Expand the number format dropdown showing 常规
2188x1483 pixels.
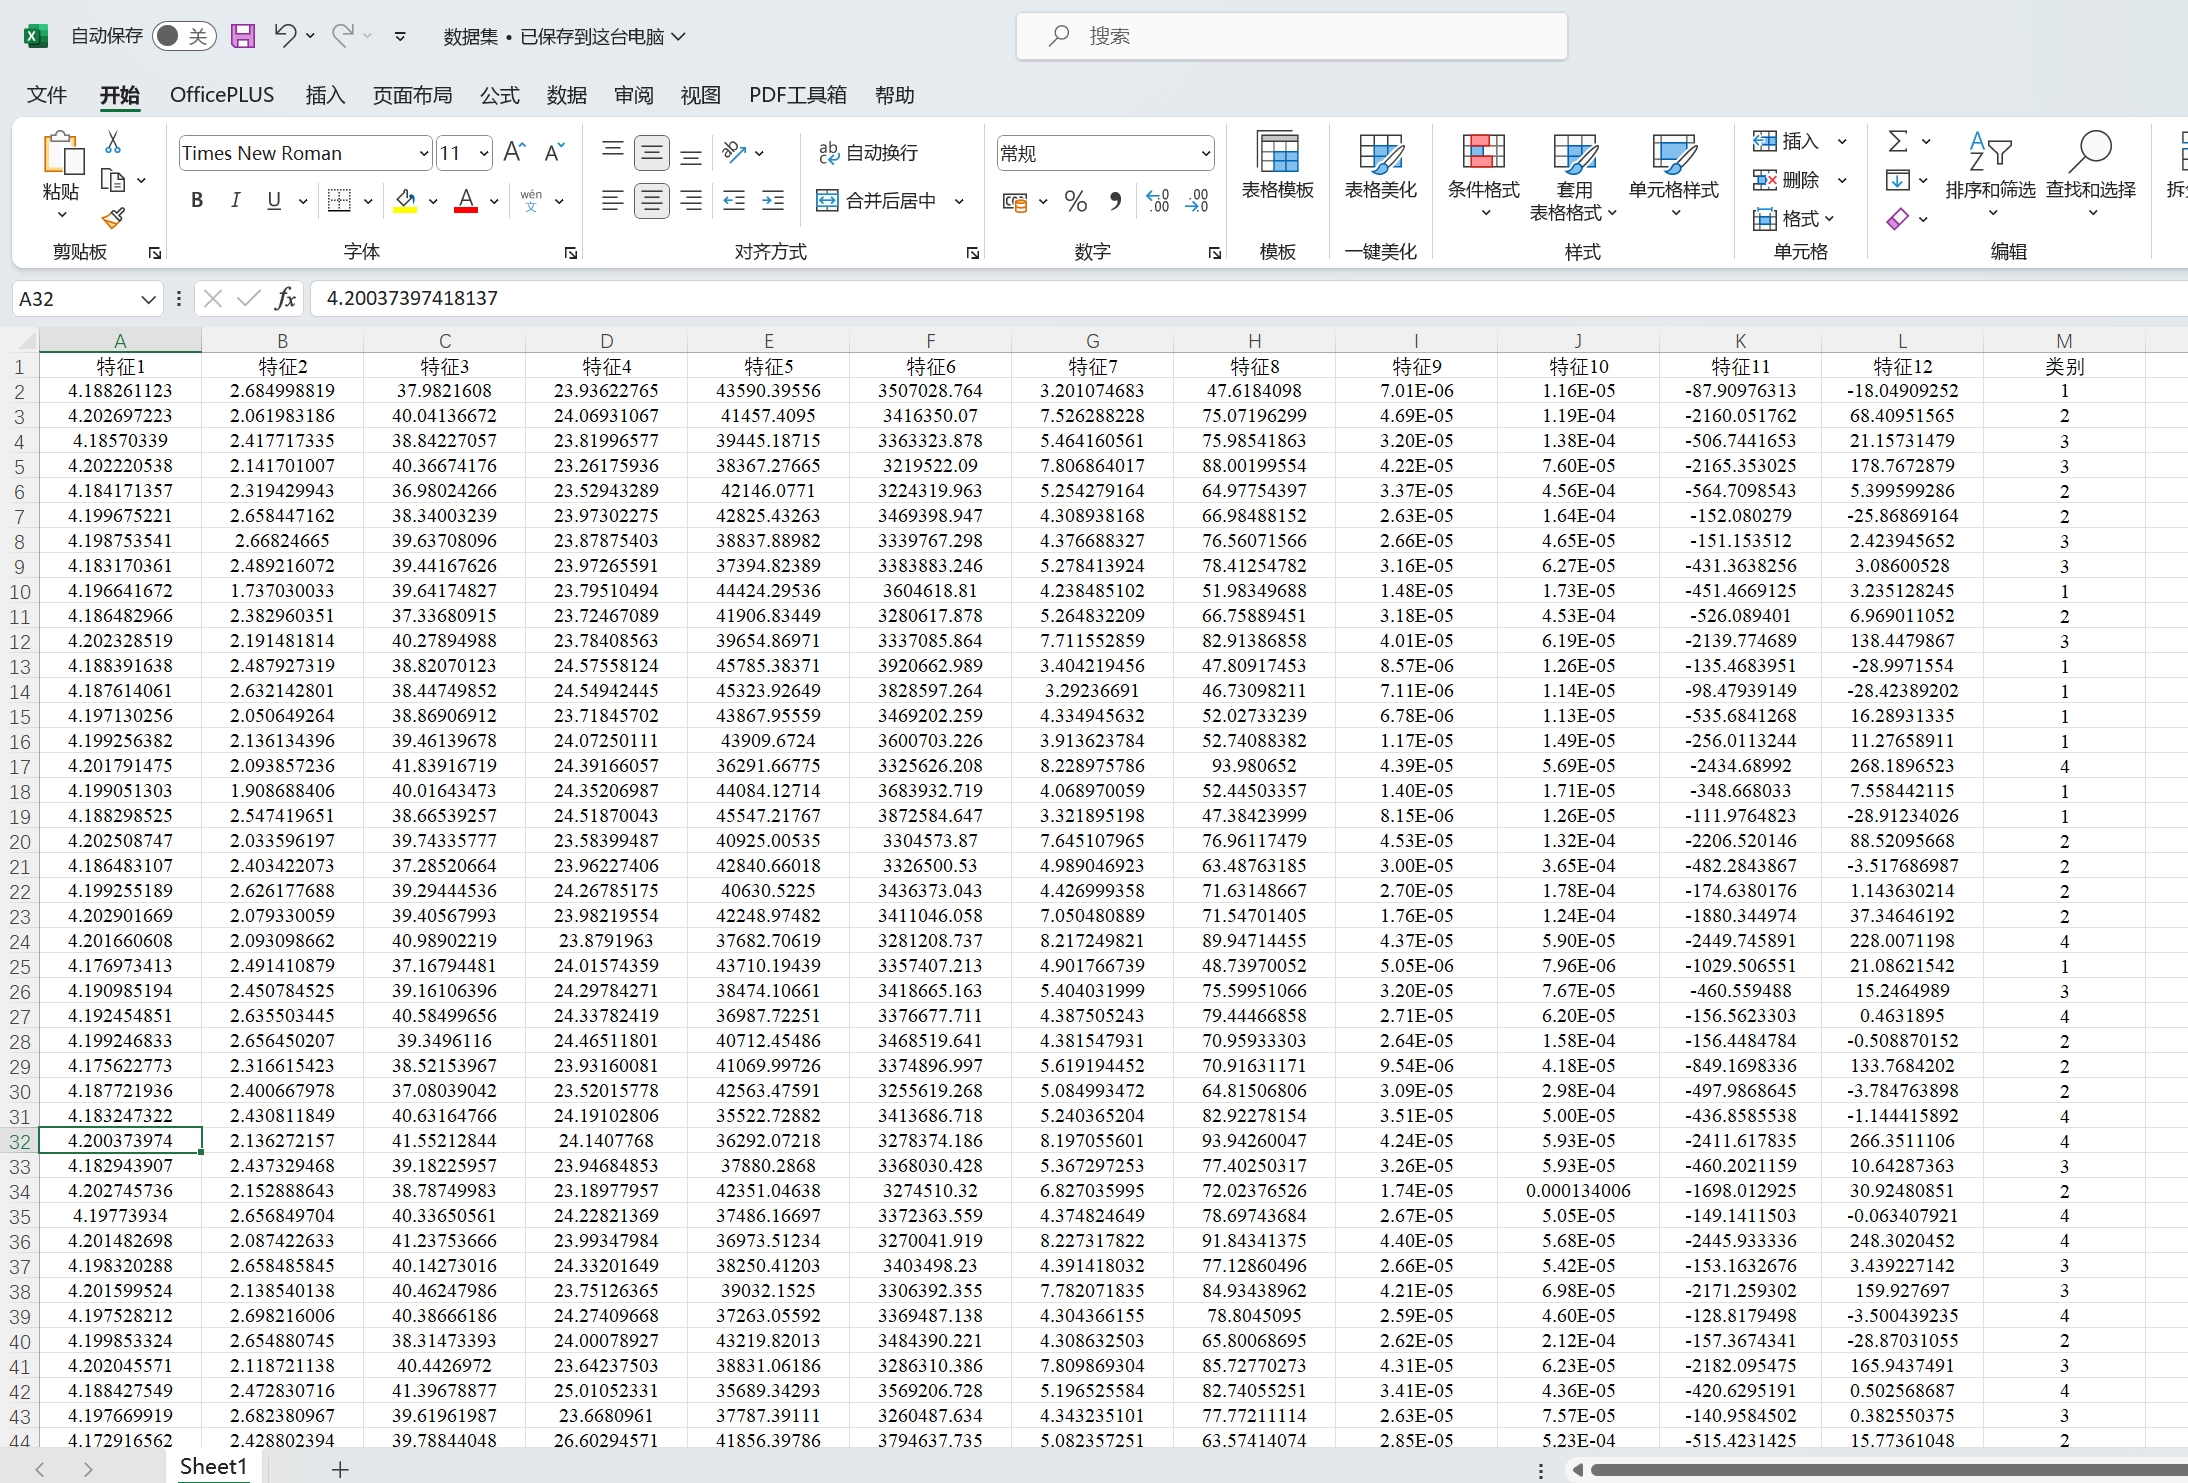click(1205, 153)
